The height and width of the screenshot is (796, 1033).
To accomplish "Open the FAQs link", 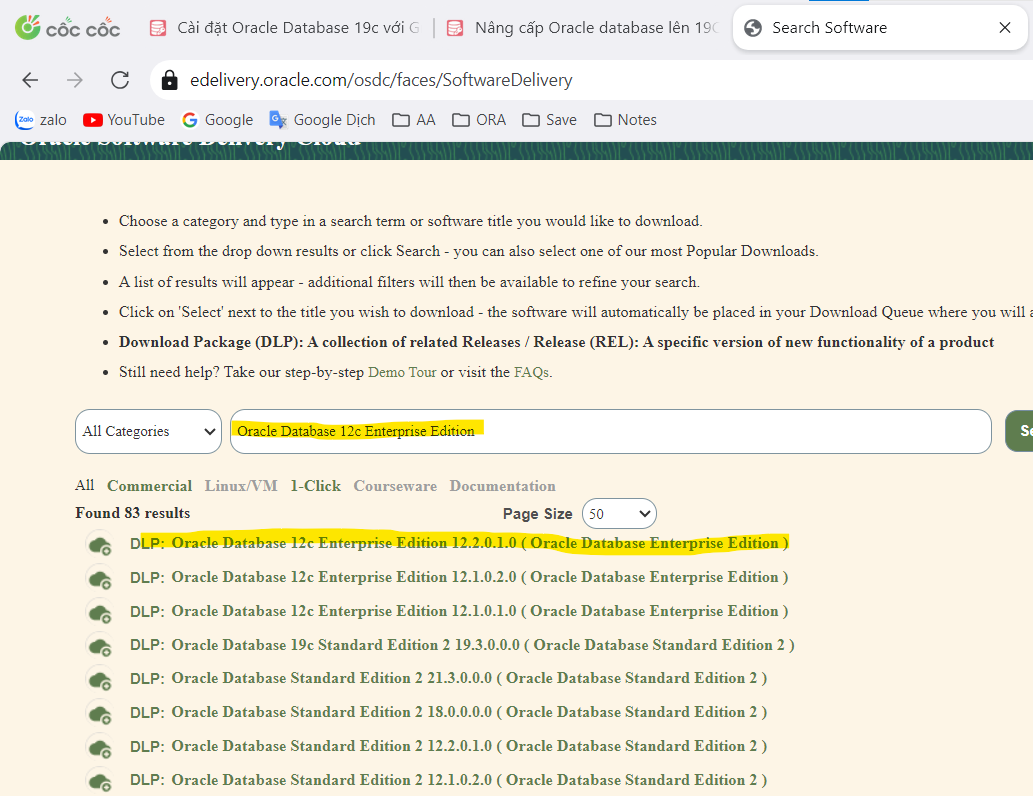I will pyautogui.click(x=531, y=372).
